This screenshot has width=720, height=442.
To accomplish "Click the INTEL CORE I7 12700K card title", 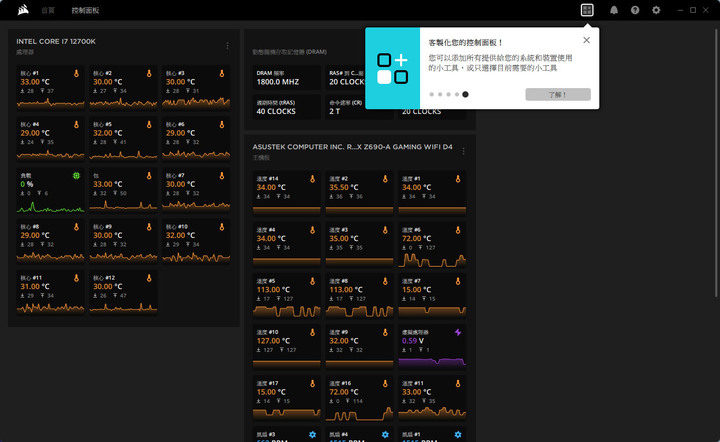I will tap(56, 41).
